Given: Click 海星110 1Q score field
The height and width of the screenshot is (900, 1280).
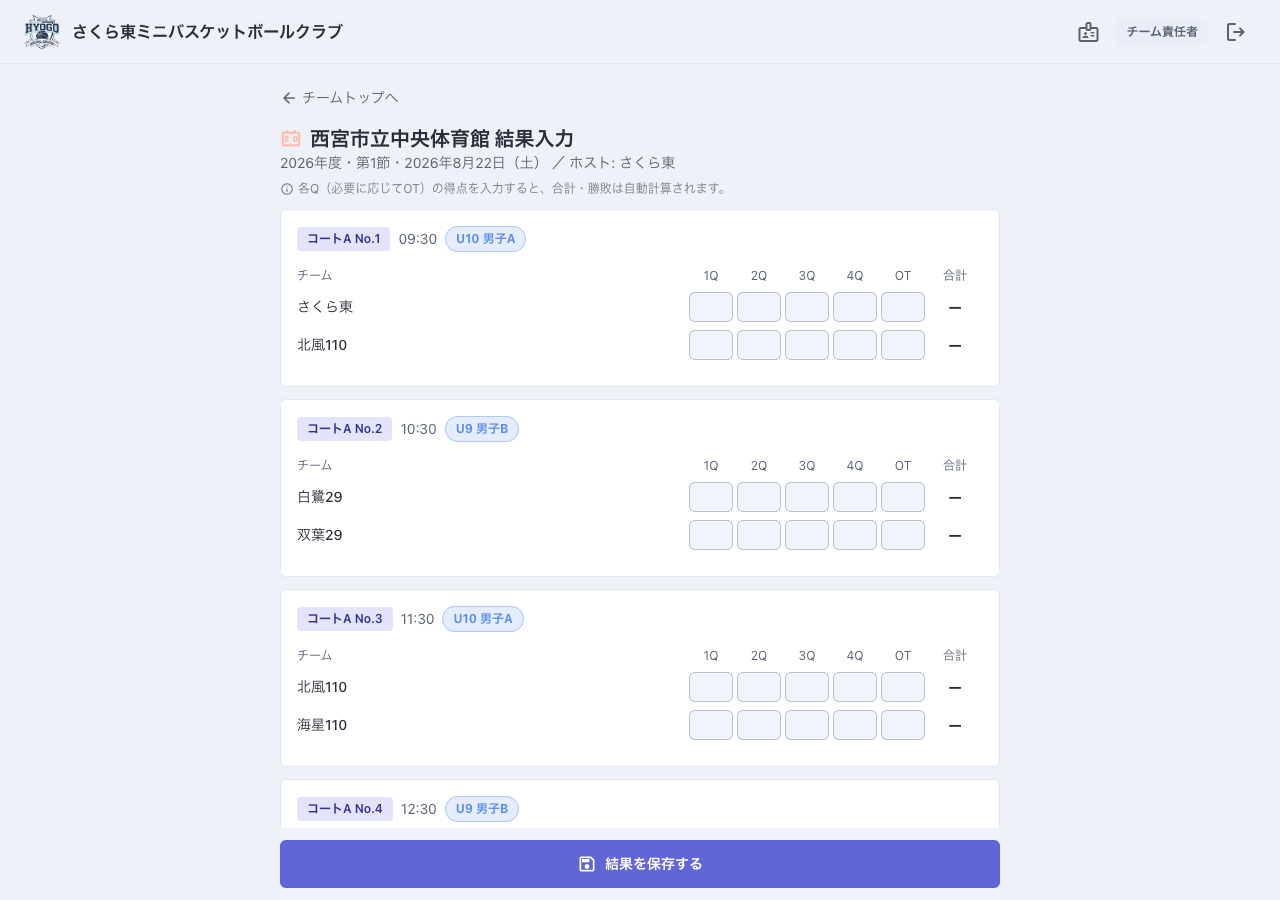Looking at the screenshot, I should (x=711, y=725).
